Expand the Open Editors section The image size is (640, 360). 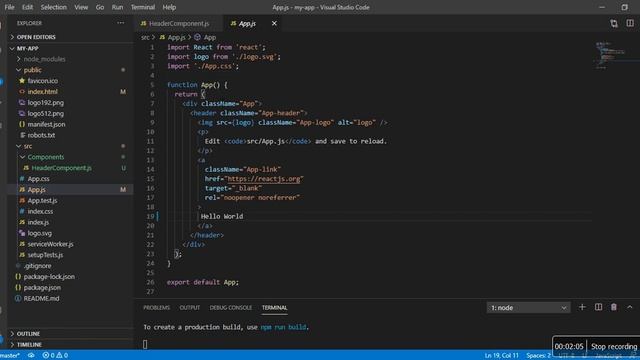click(36, 37)
